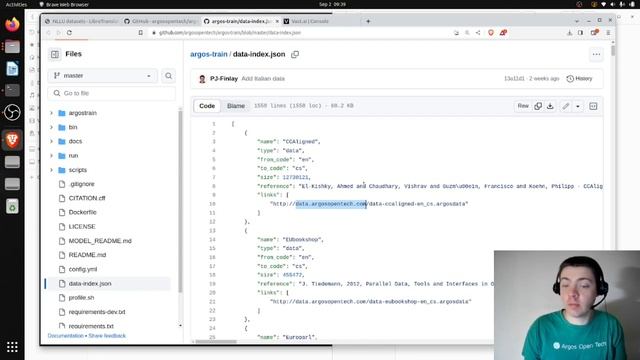Open CITATION.cff in file tree
Viewport: 640px width, 360px height.
[87, 198]
